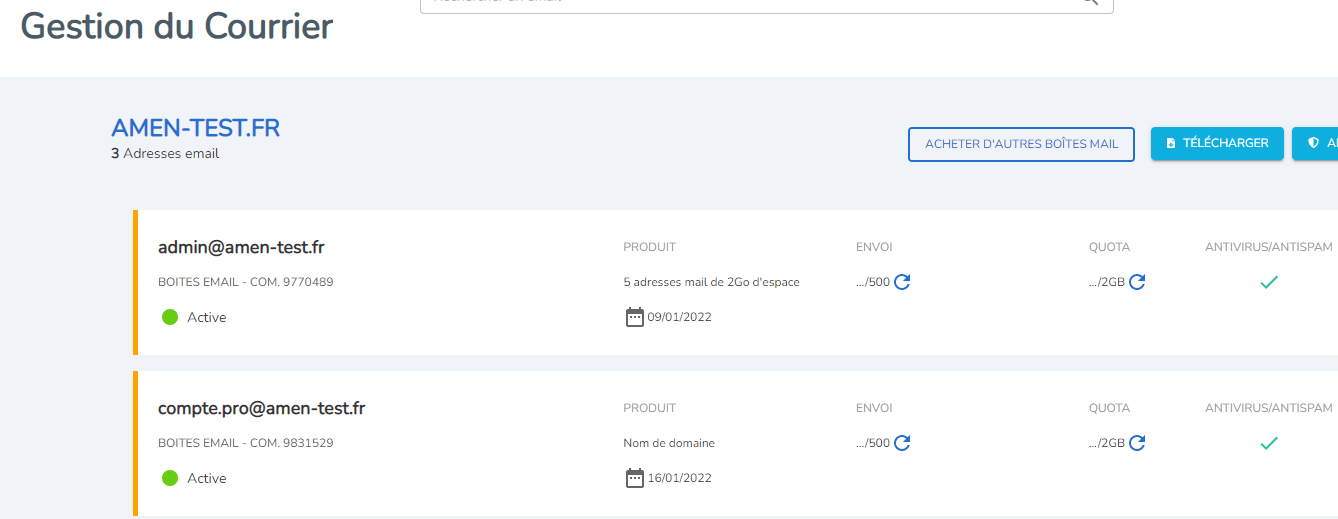The height and width of the screenshot is (519, 1338).
Task: Click green Active status dot for compte.pro
Action: pyautogui.click(x=170, y=478)
